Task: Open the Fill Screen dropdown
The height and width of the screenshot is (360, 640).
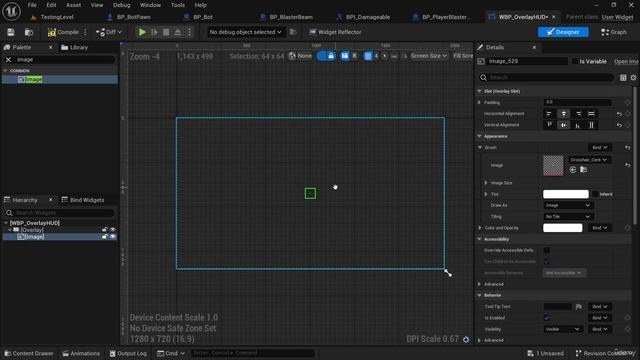Action: [462, 56]
